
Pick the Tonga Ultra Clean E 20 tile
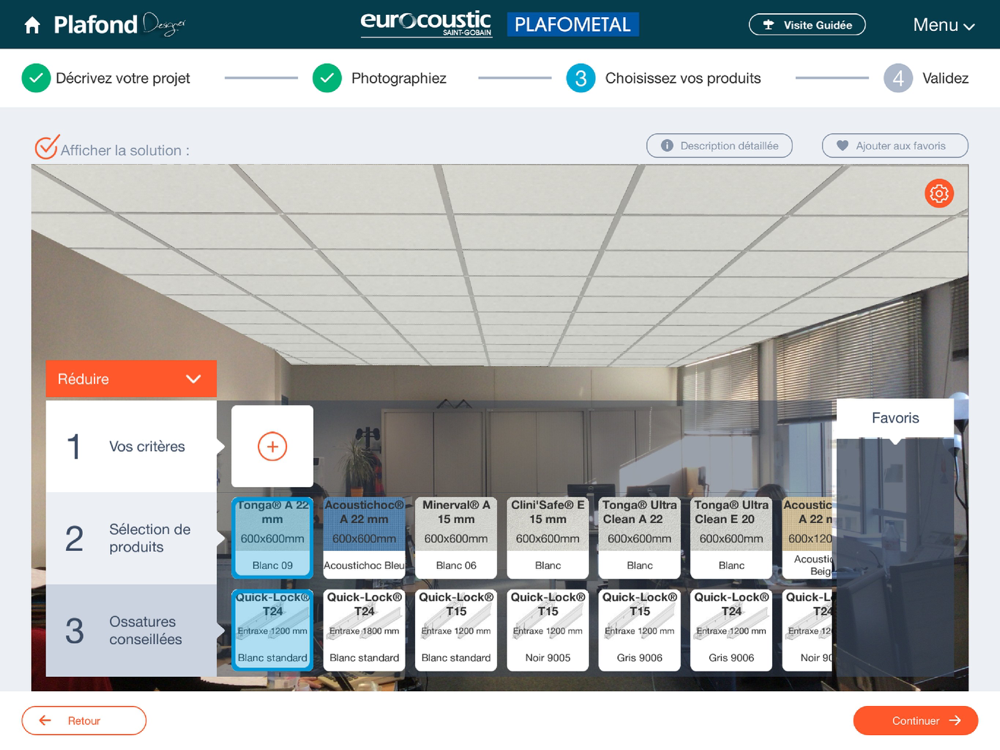[x=732, y=538]
